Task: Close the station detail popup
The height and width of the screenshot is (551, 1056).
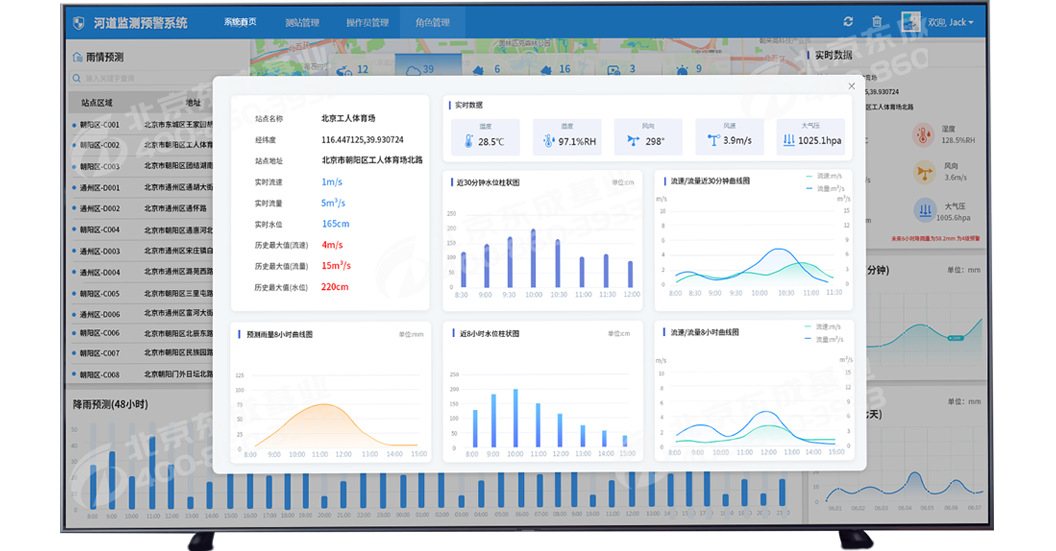Action: 852,87
